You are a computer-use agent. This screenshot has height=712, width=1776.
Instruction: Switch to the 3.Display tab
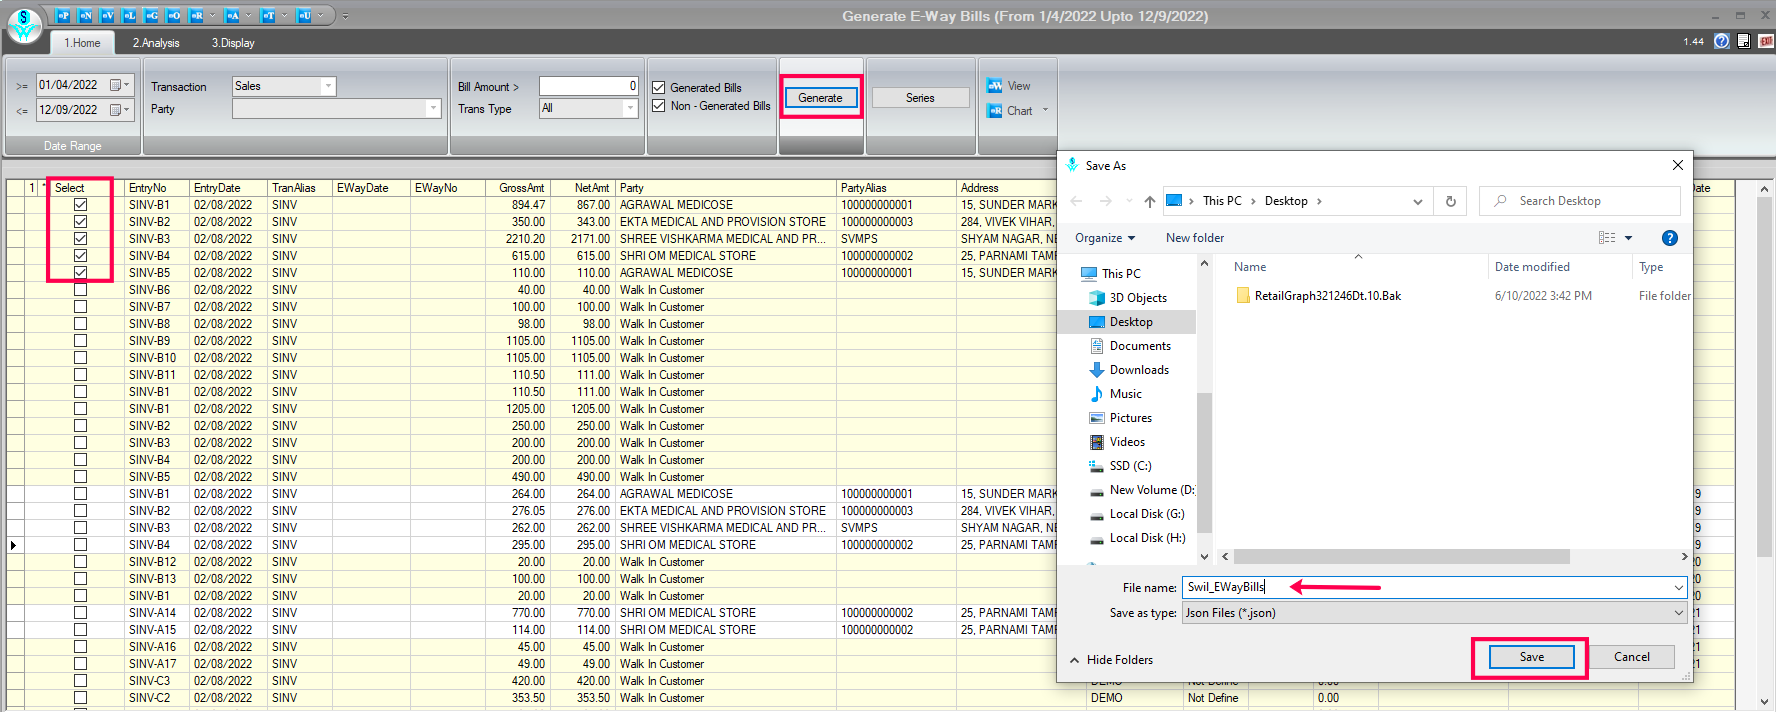[233, 43]
